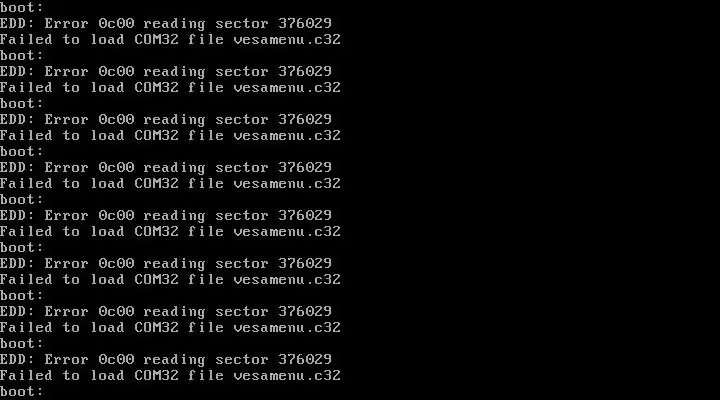The width and height of the screenshot is (720, 400).
Task: Click the word COM32 in the first failure line
Action: point(157,39)
